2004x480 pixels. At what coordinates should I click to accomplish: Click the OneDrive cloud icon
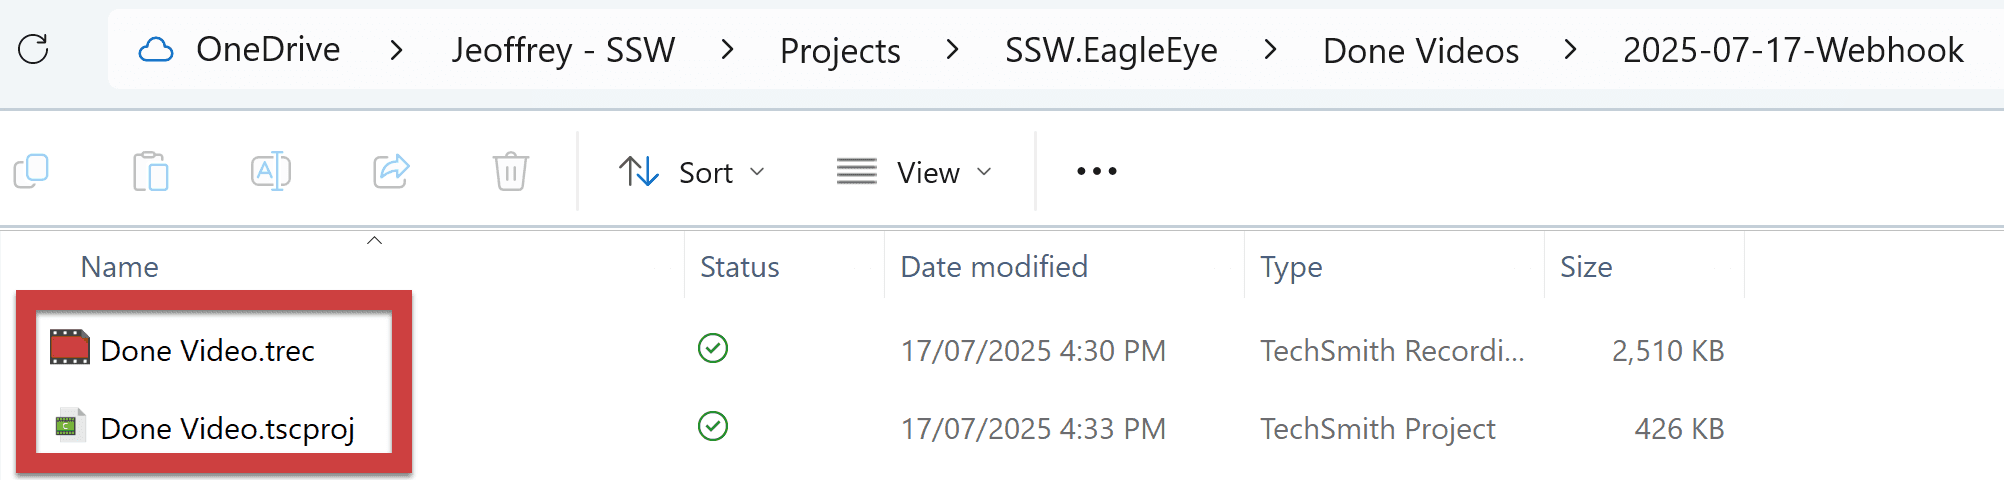click(x=156, y=50)
